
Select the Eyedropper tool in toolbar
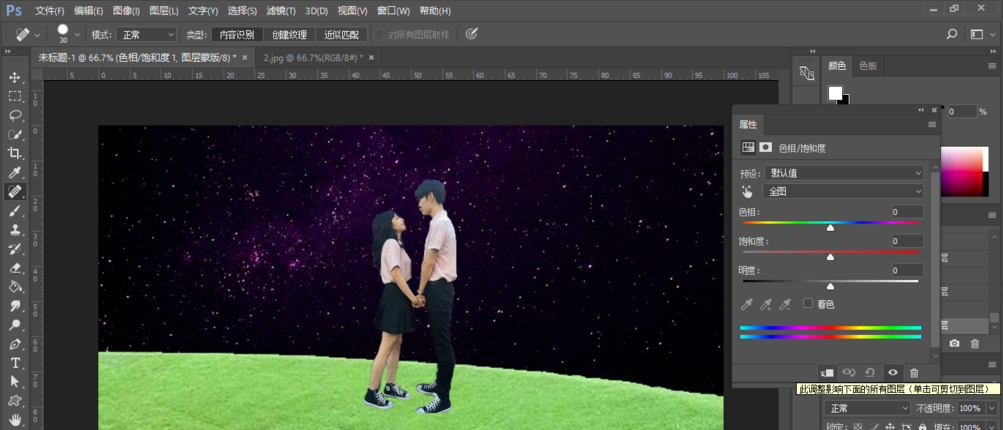[x=15, y=172]
